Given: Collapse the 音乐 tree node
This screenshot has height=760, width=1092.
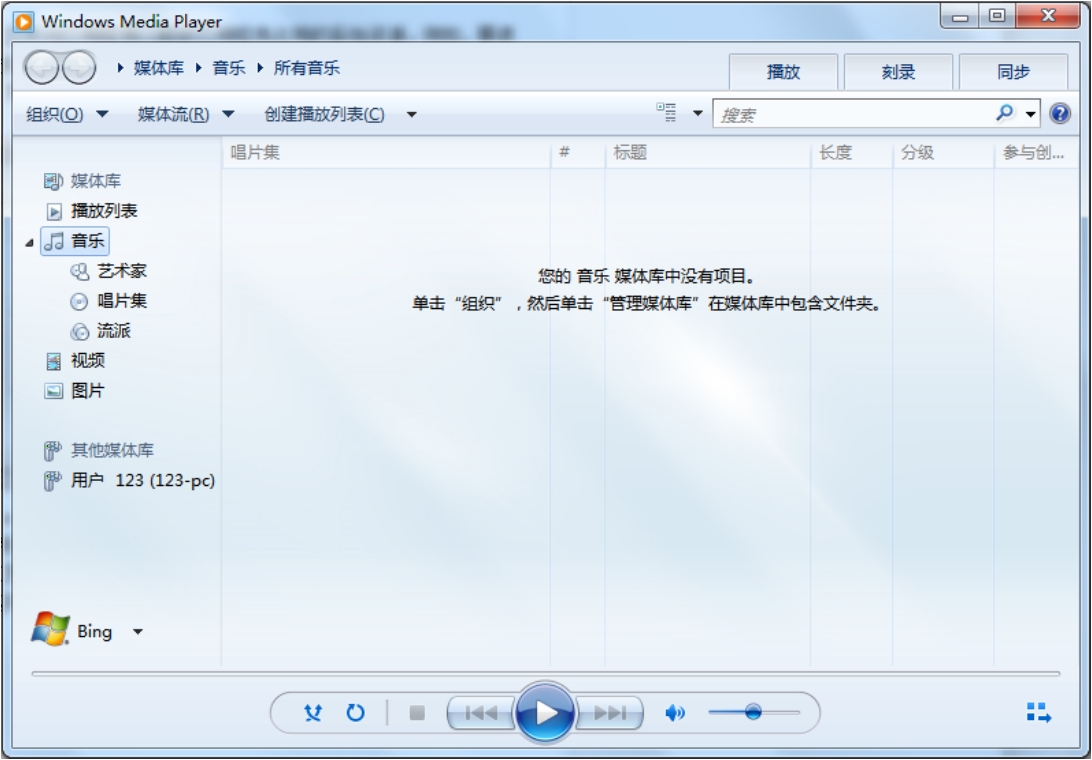Looking at the screenshot, I should point(29,242).
